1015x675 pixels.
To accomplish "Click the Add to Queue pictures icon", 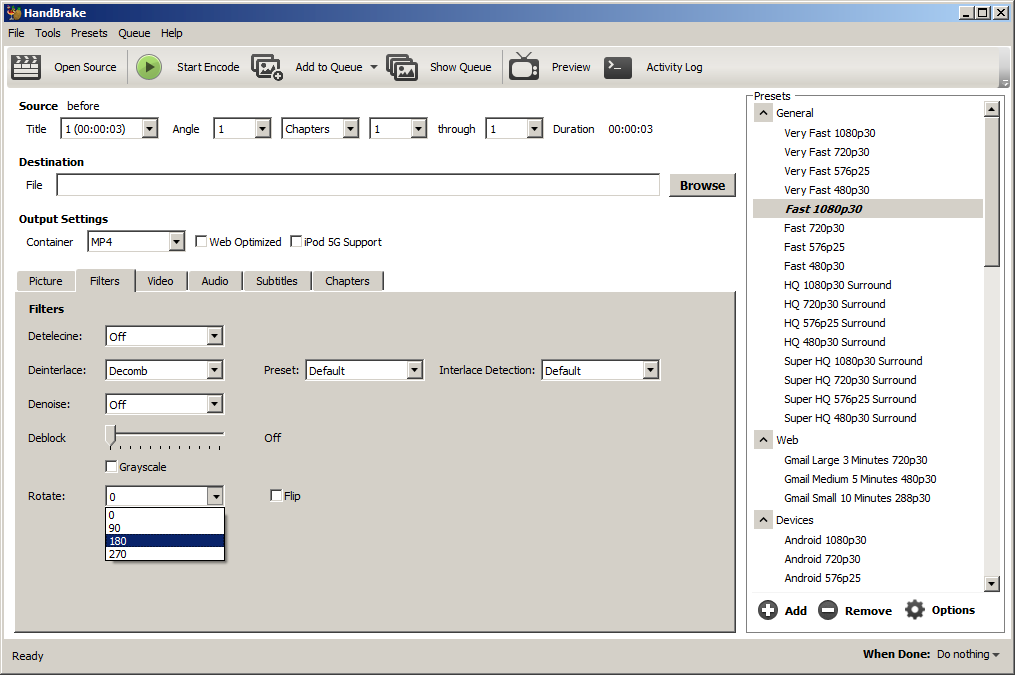I will tap(267, 67).
